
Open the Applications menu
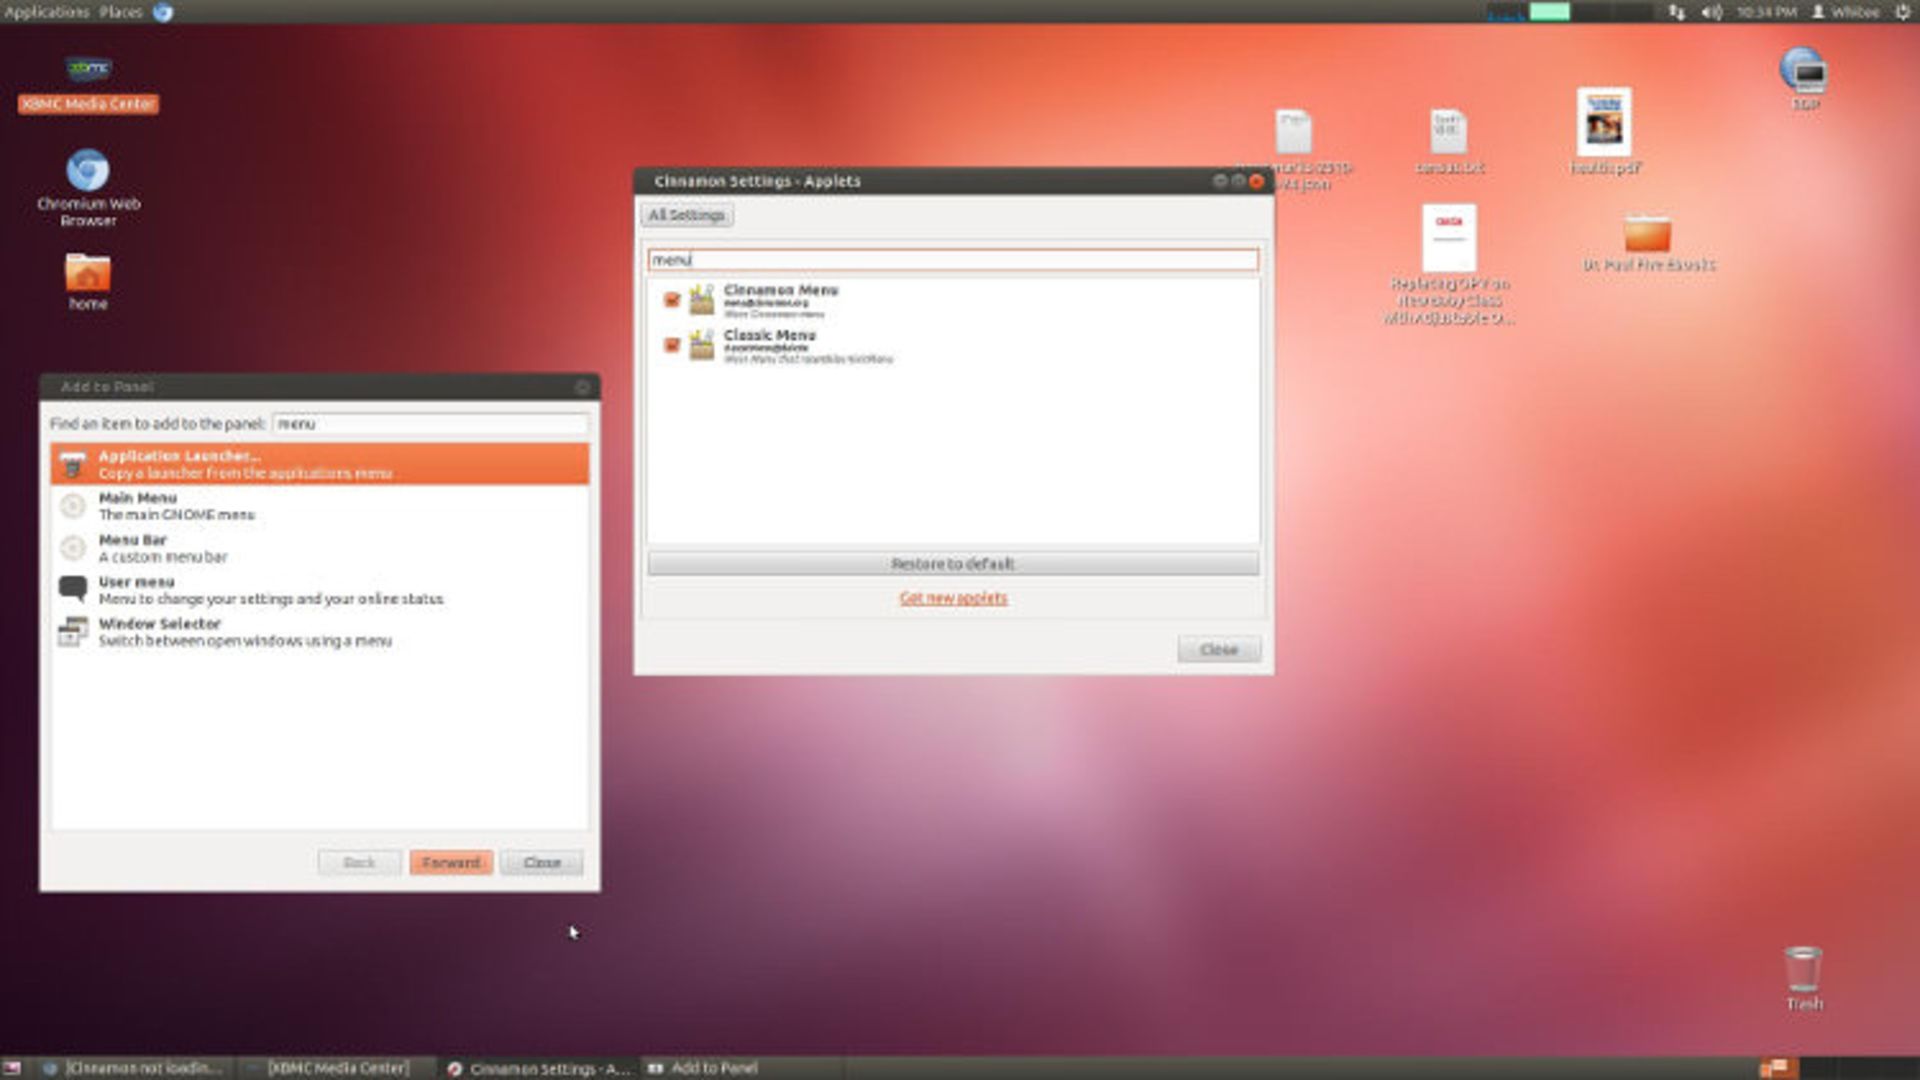point(47,12)
